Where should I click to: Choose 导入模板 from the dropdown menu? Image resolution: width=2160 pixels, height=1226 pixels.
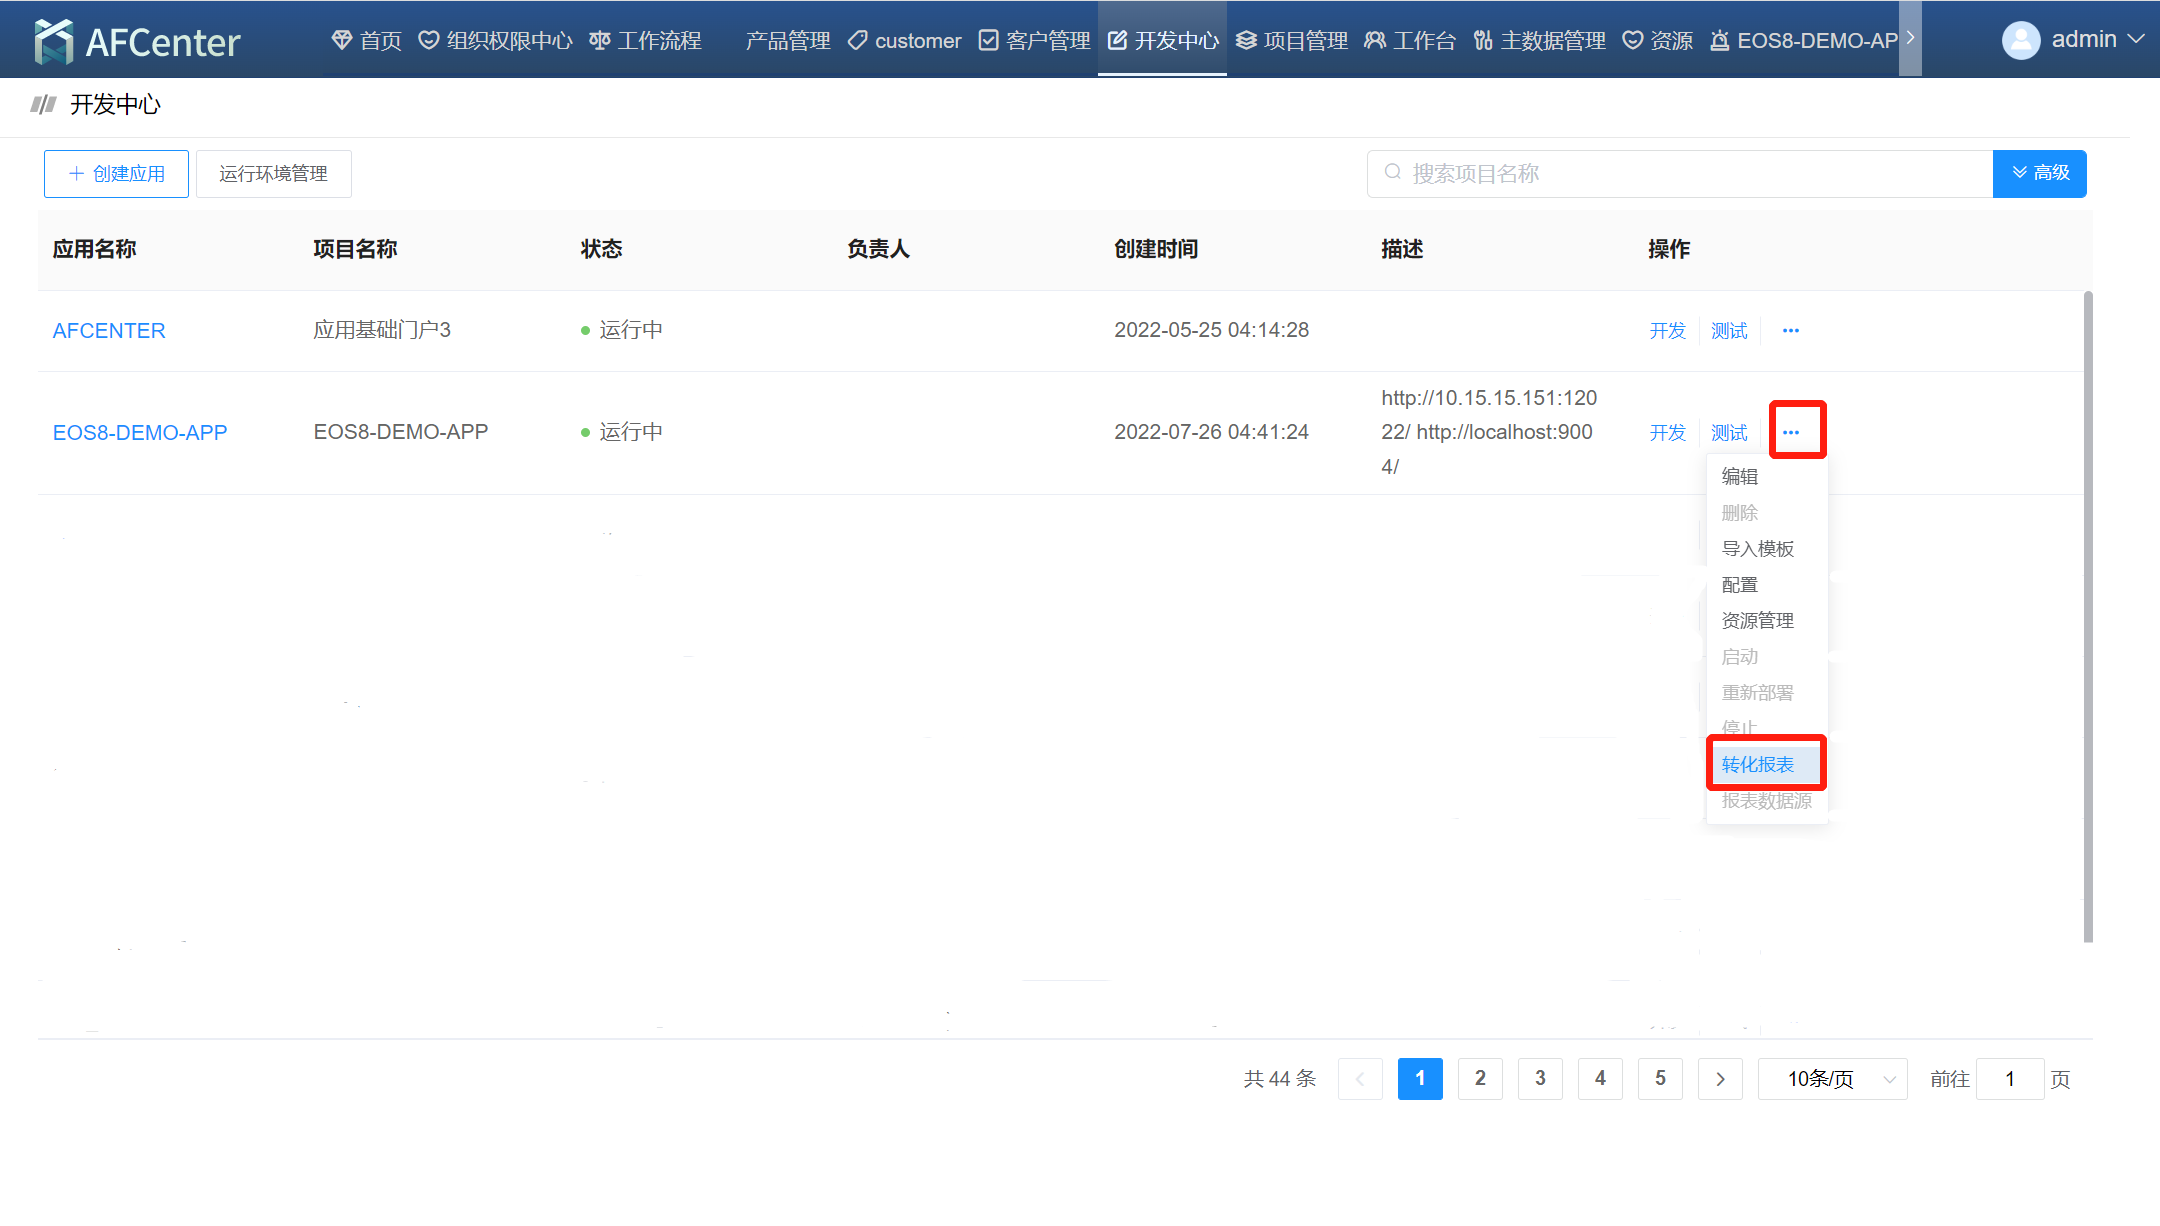click(x=1758, y=549)
